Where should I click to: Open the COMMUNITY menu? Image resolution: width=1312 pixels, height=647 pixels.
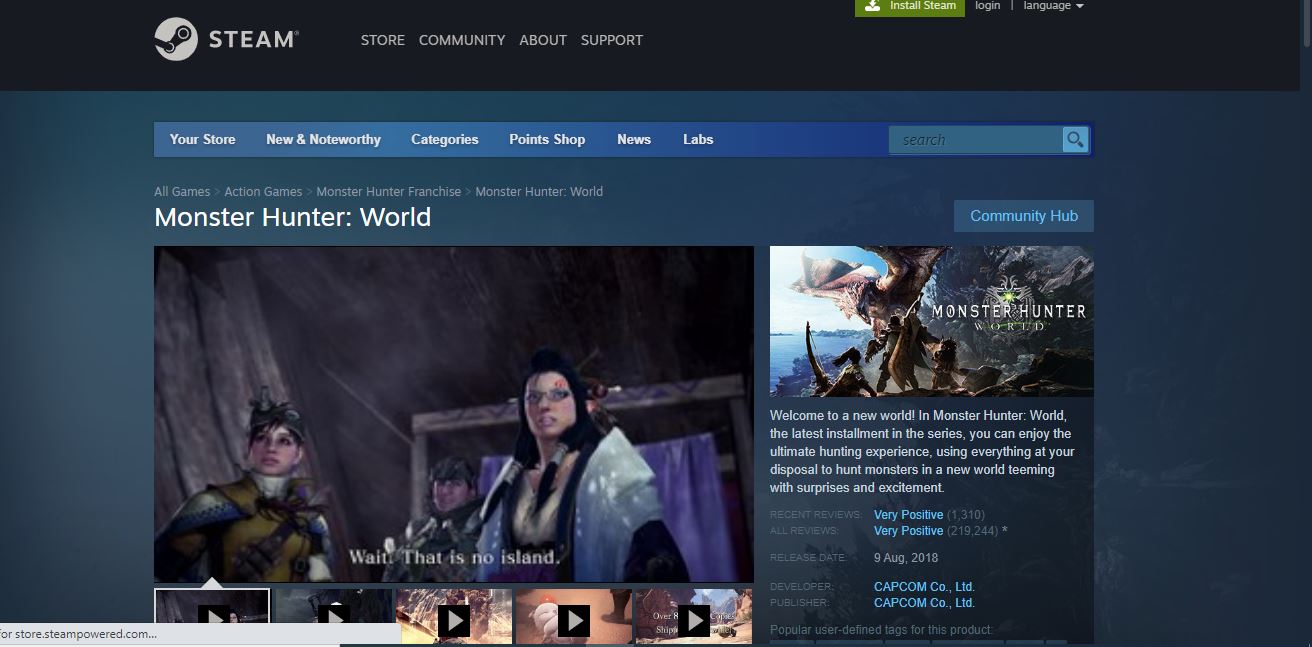click(x=462, y=40)
